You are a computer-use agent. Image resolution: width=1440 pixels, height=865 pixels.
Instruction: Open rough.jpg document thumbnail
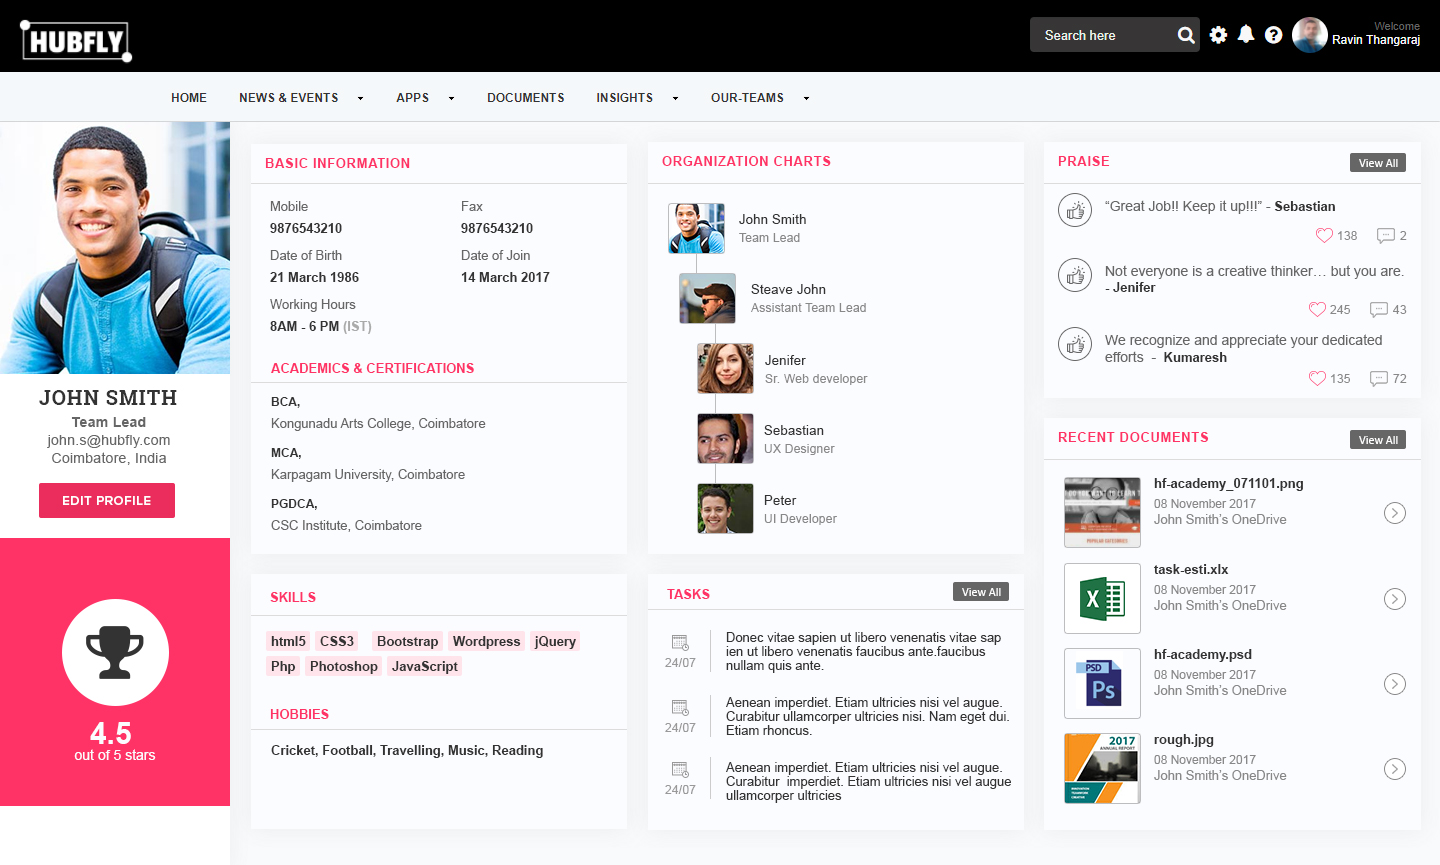[1102, 768]
